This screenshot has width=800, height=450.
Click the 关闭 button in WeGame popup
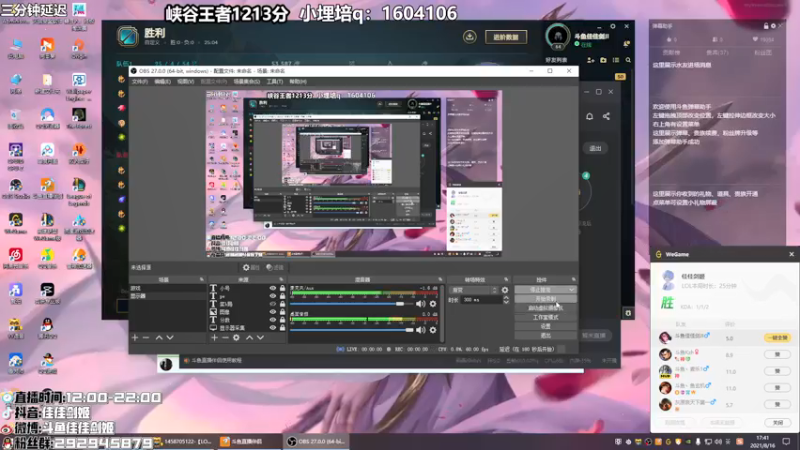click(x=777, y=422)
